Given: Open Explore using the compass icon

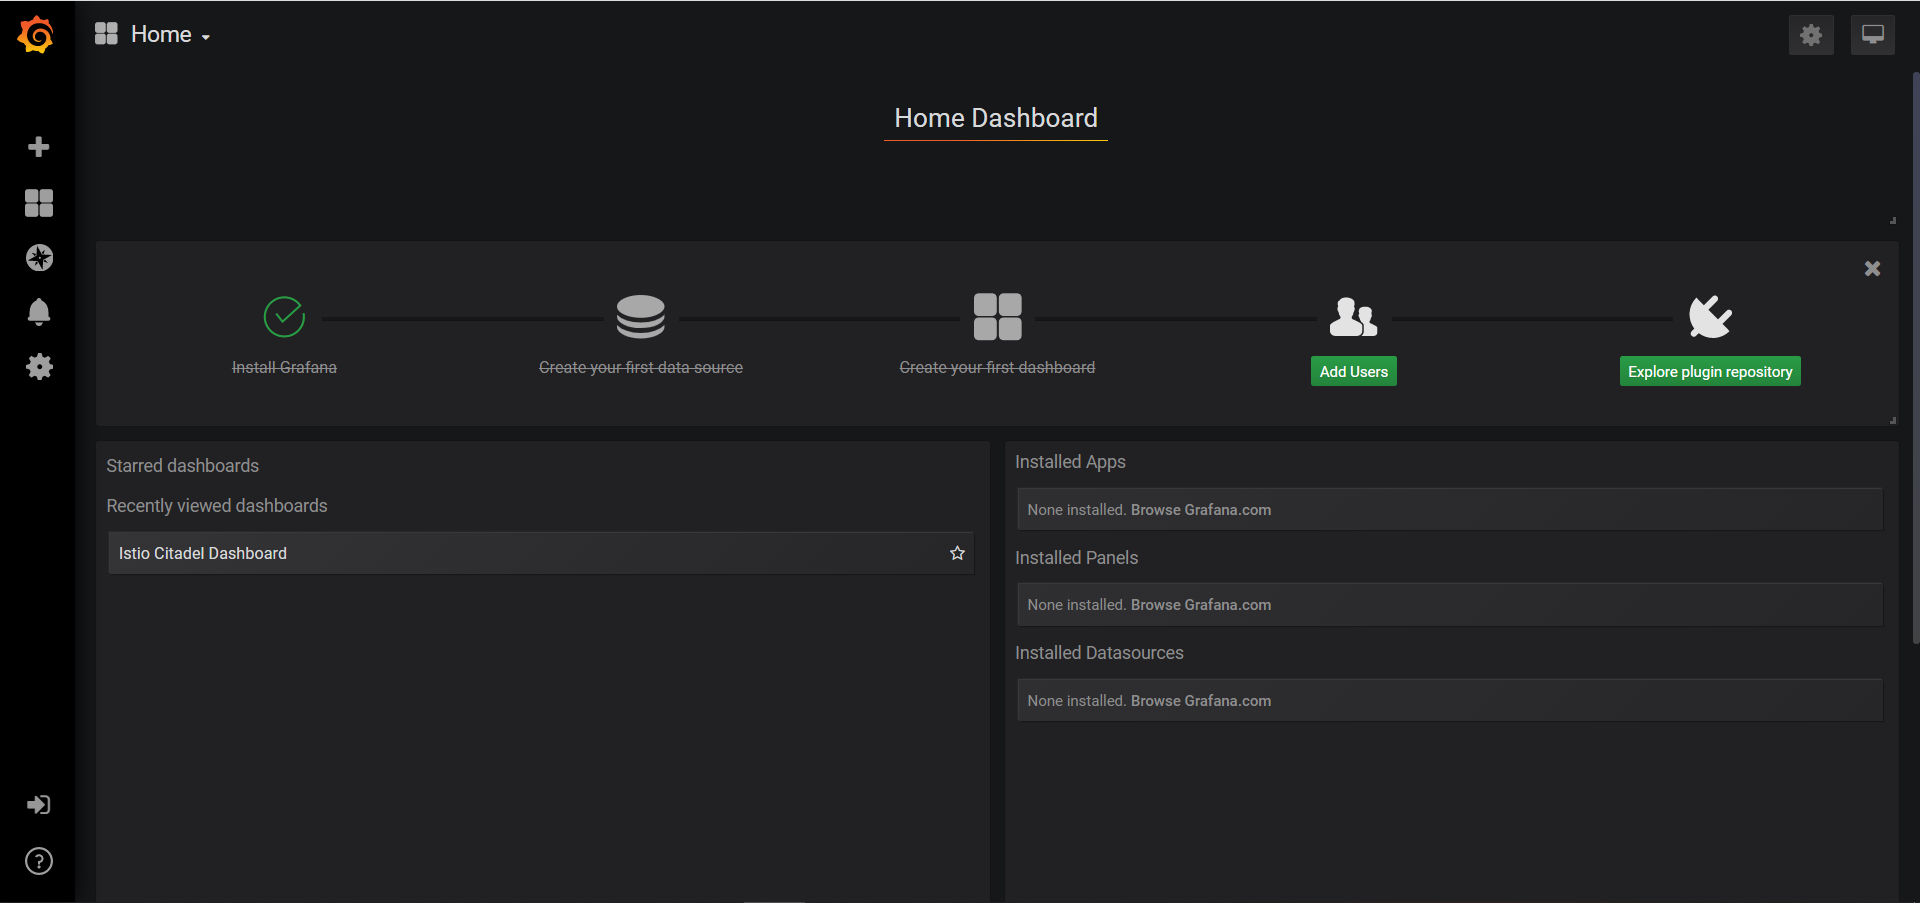Looking at the screenshot, I should click(x=38, y=257).
